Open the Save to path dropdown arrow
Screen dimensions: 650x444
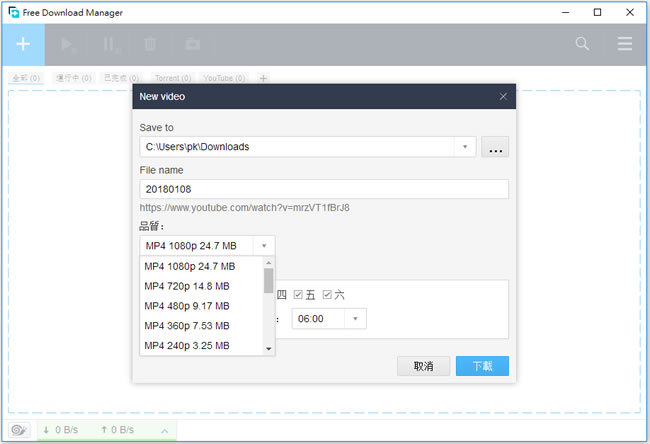tap(465, 147)
